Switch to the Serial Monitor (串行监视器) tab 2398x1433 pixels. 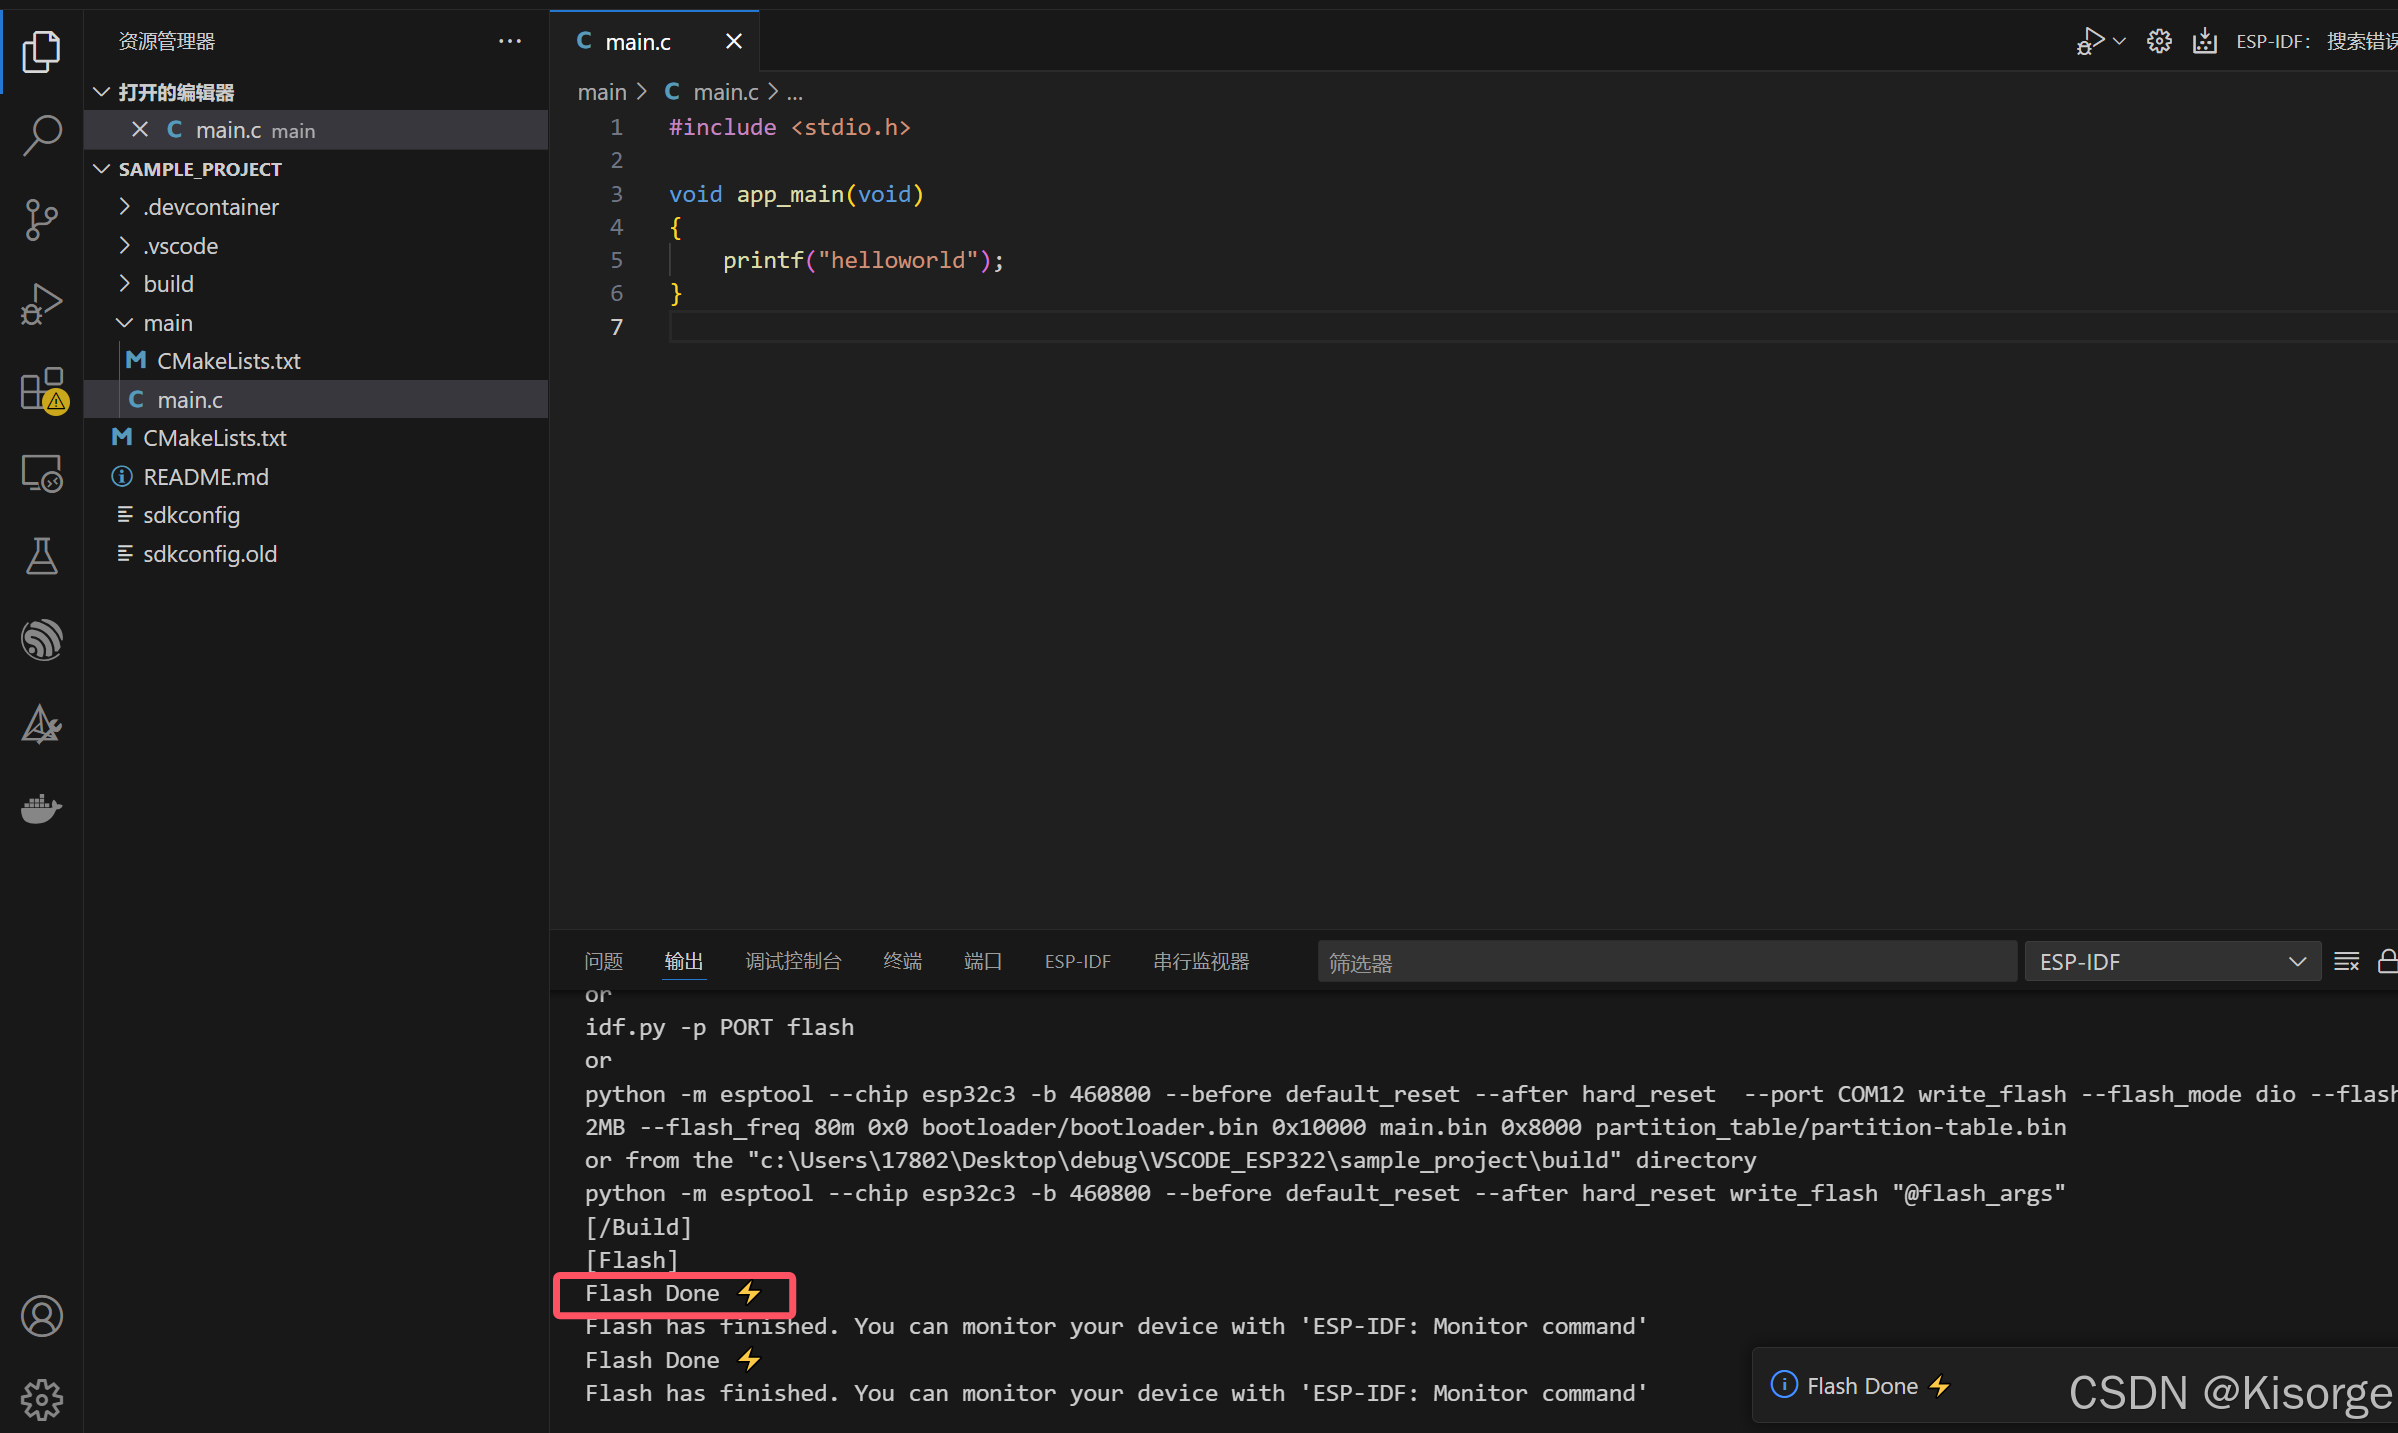coord(1201,962)
